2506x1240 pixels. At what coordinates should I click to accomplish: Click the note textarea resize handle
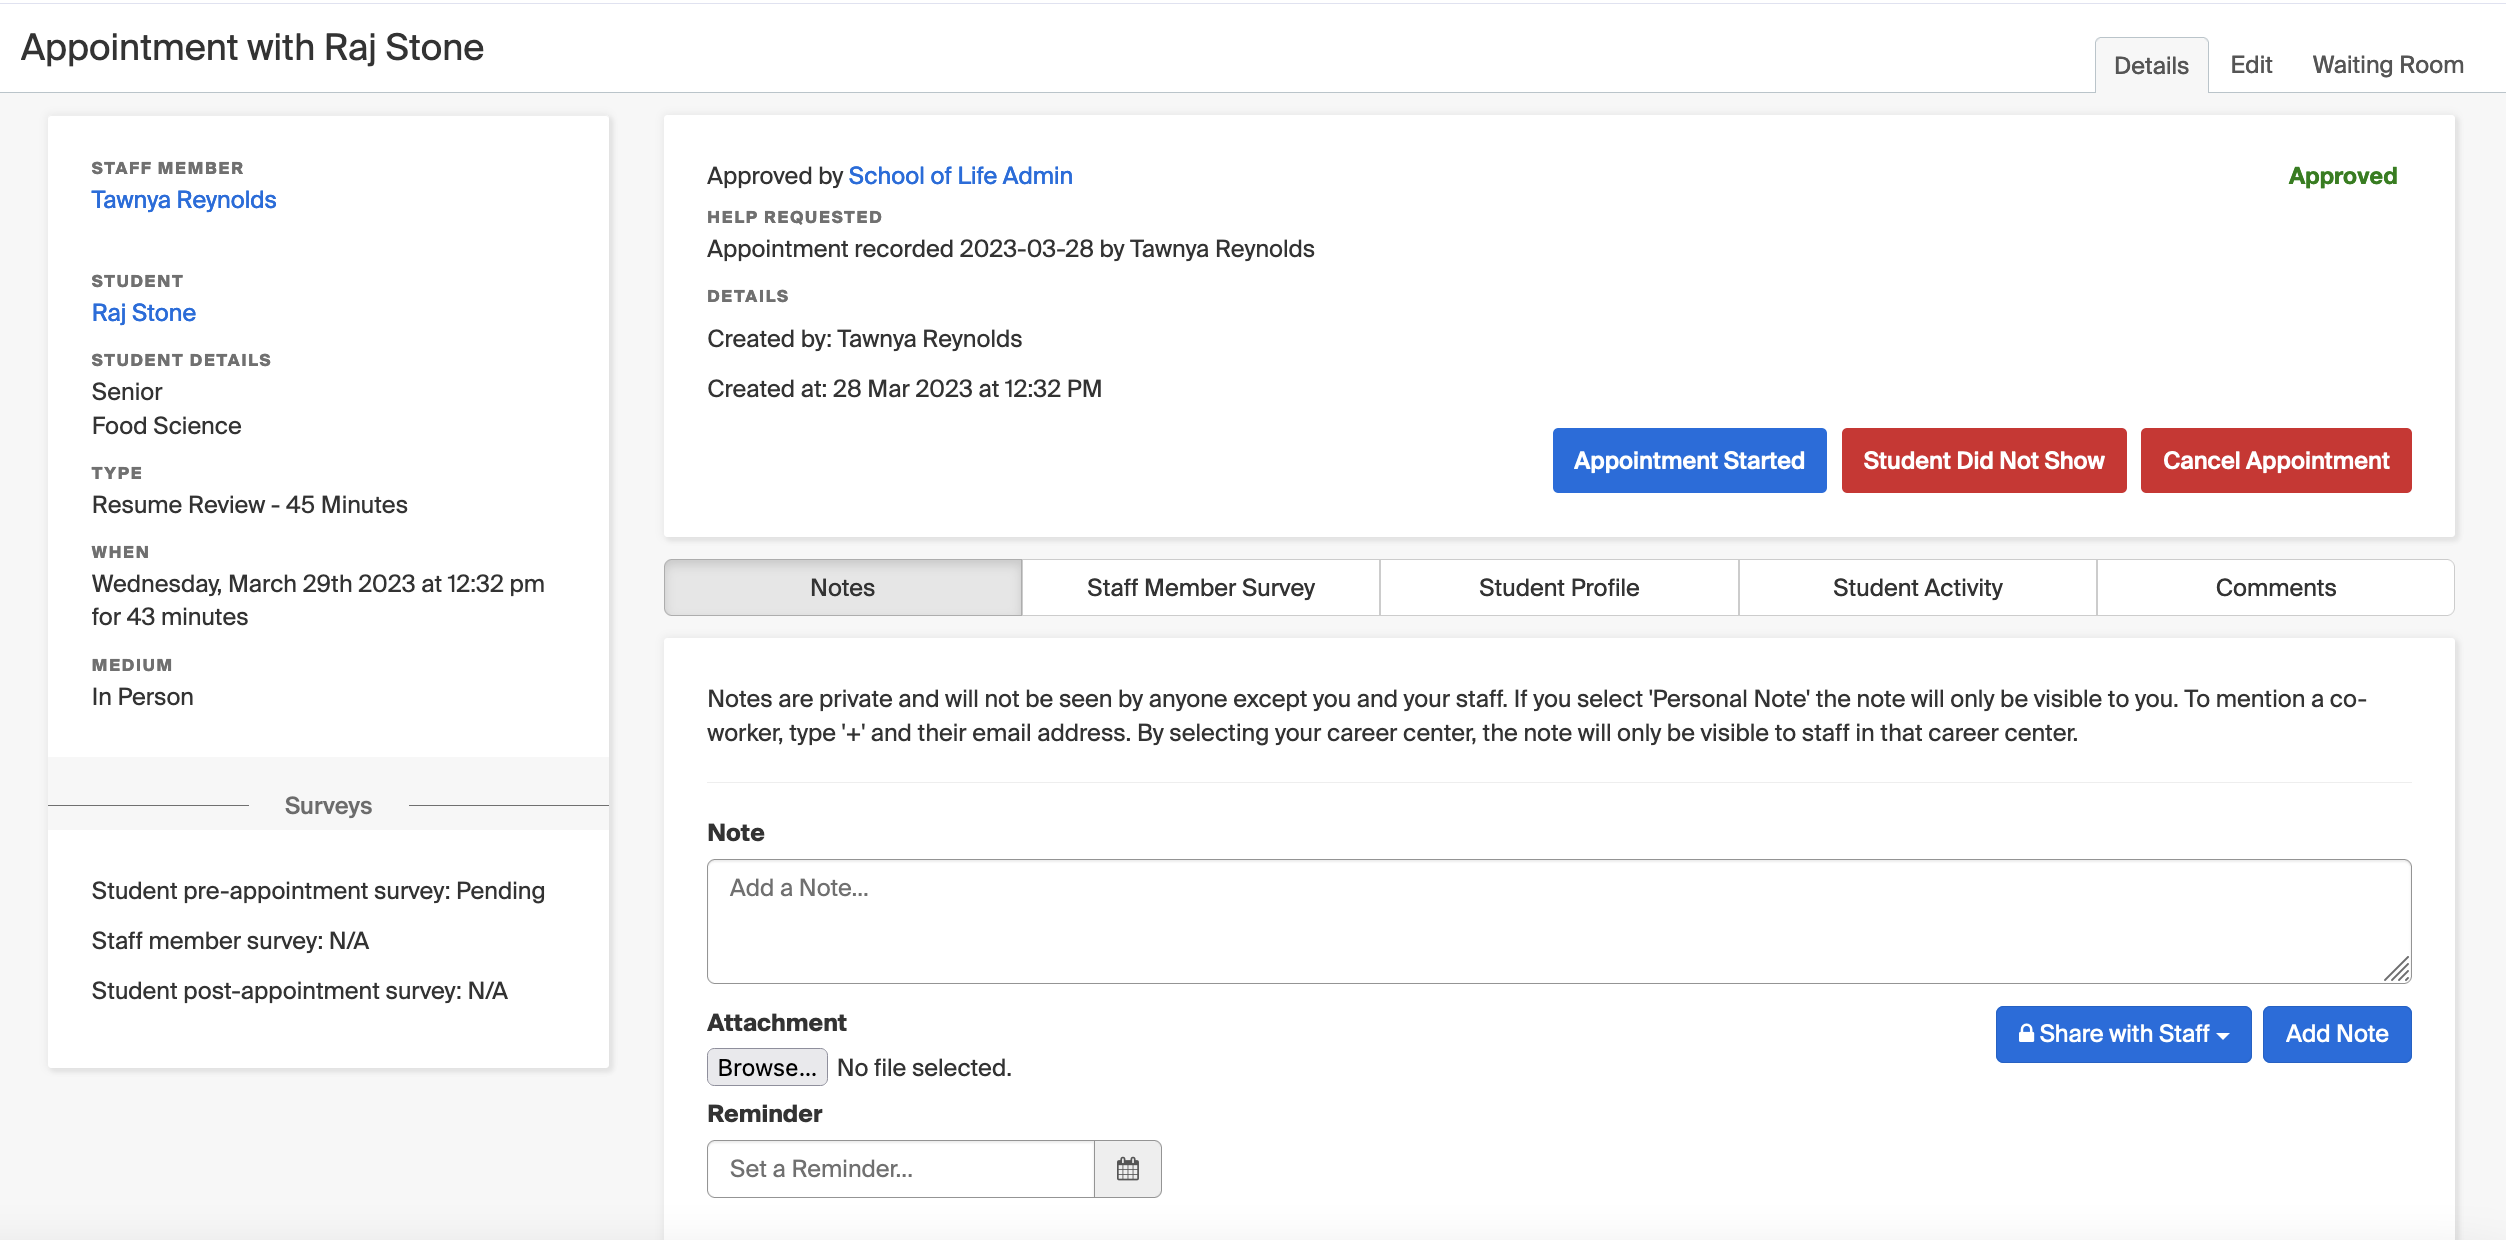(2397, 969)
